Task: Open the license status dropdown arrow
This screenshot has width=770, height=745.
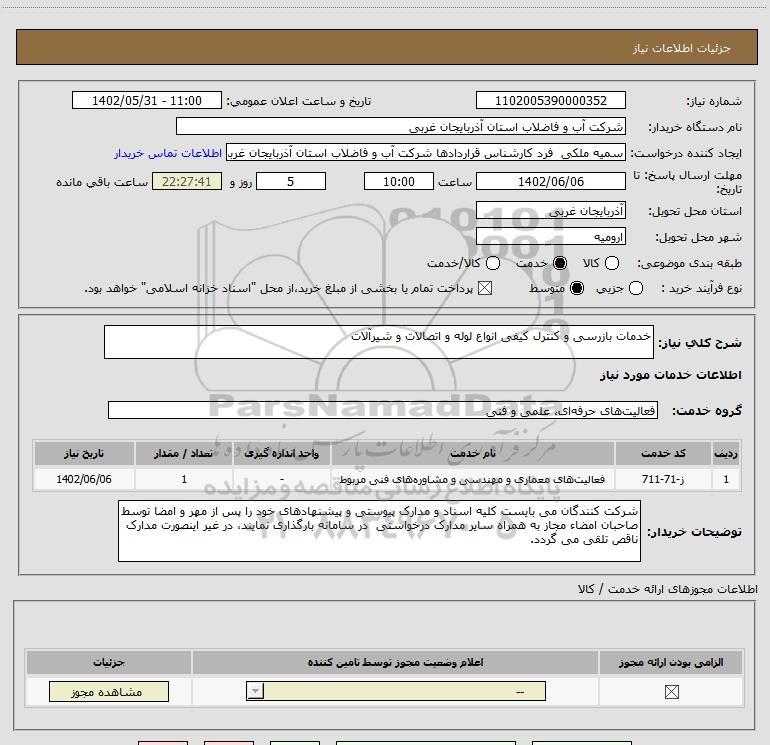Action: tap(255, 691)
